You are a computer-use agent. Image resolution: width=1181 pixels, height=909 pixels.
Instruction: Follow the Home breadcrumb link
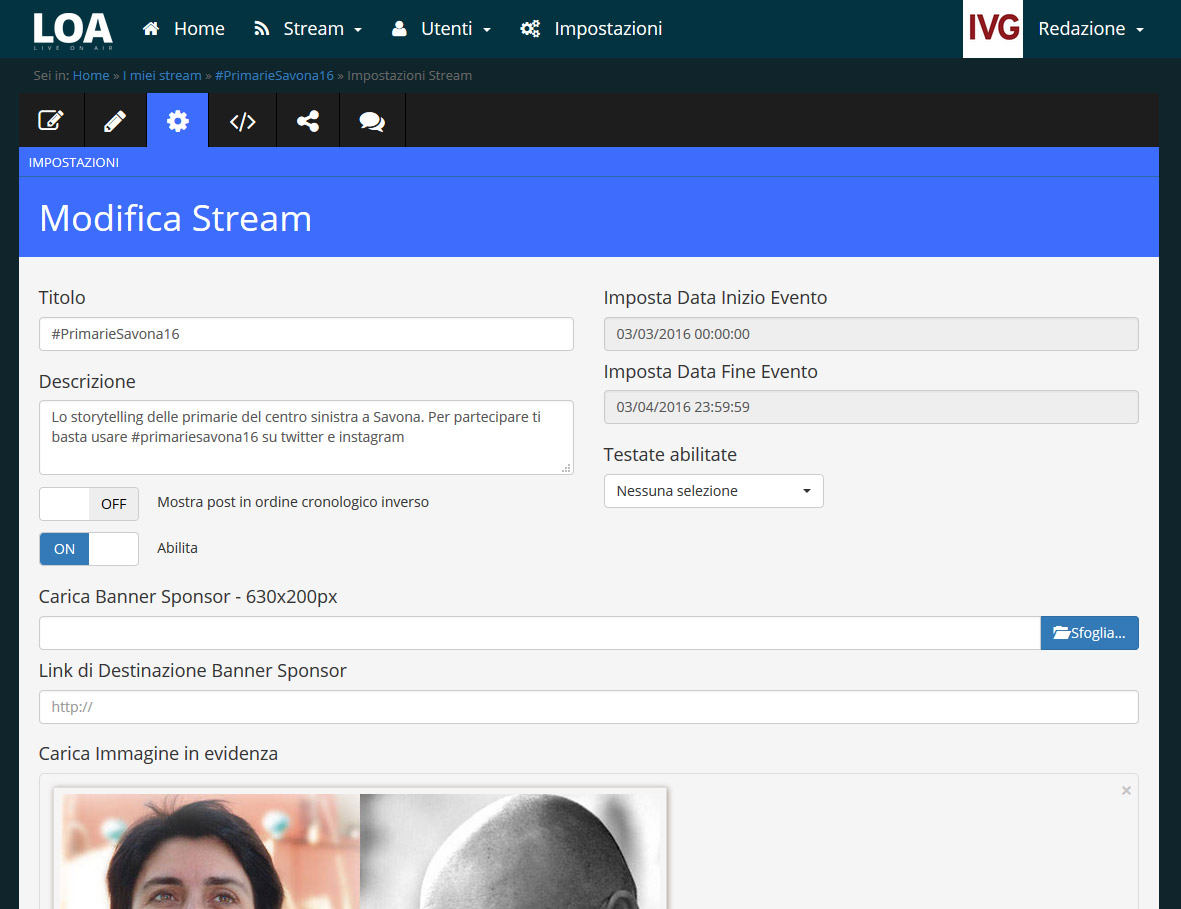(91, 75)
